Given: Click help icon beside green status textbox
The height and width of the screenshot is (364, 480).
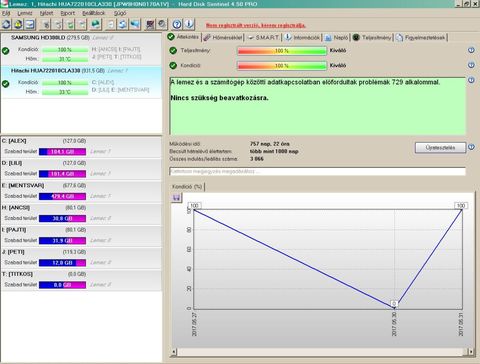Looking at the screenshot, I should [471, 80].
